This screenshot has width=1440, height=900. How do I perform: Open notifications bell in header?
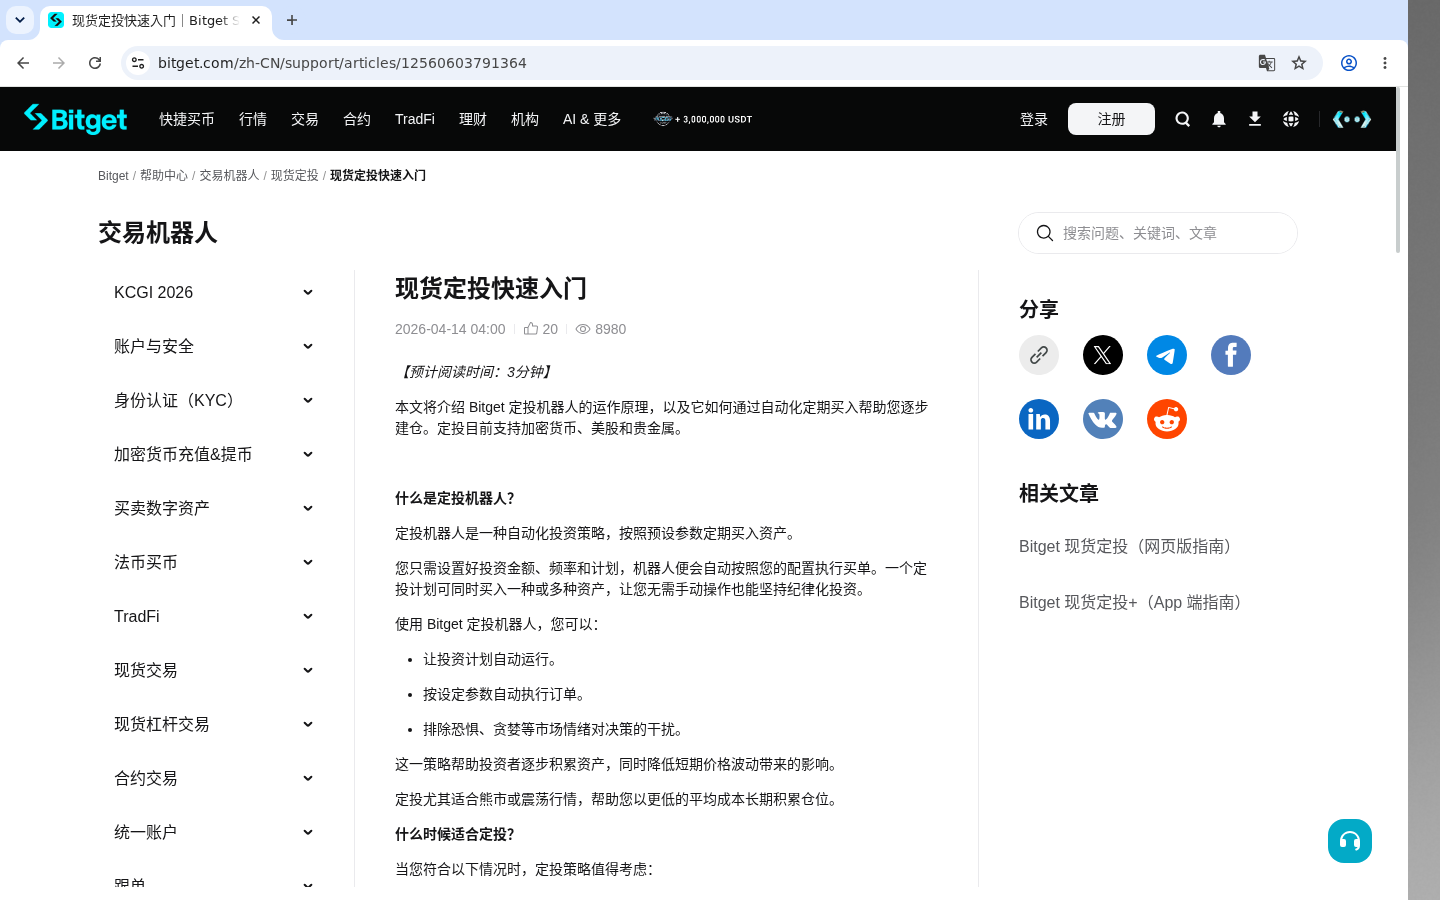click(1219, 119)
